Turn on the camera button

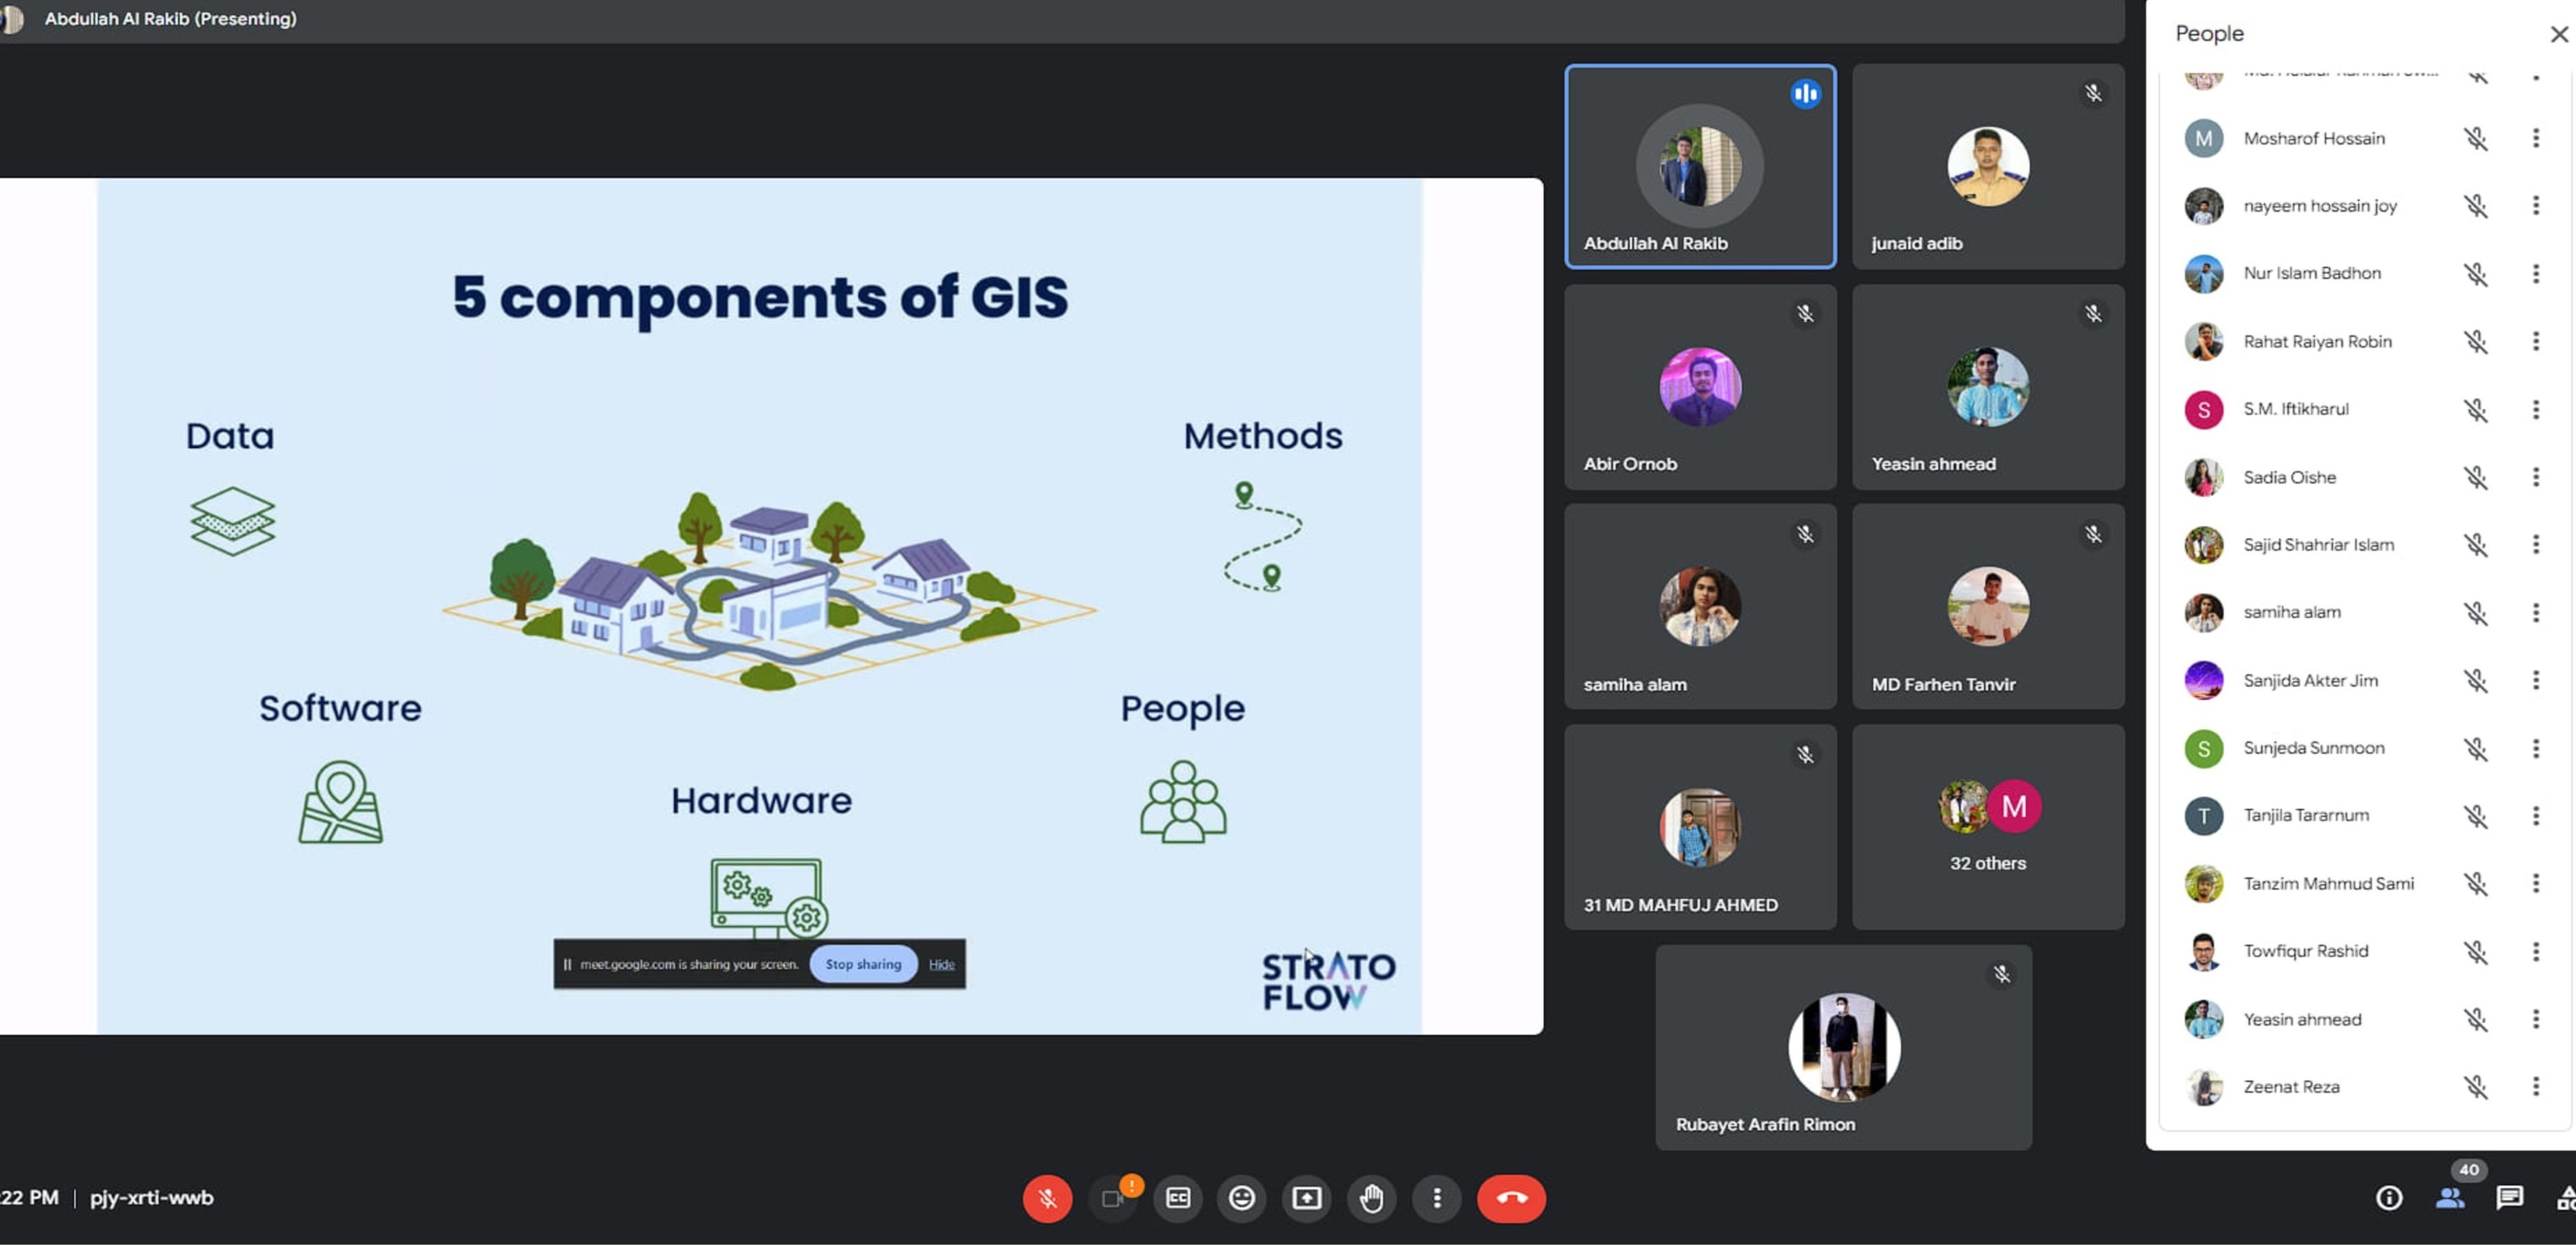1112,1198
